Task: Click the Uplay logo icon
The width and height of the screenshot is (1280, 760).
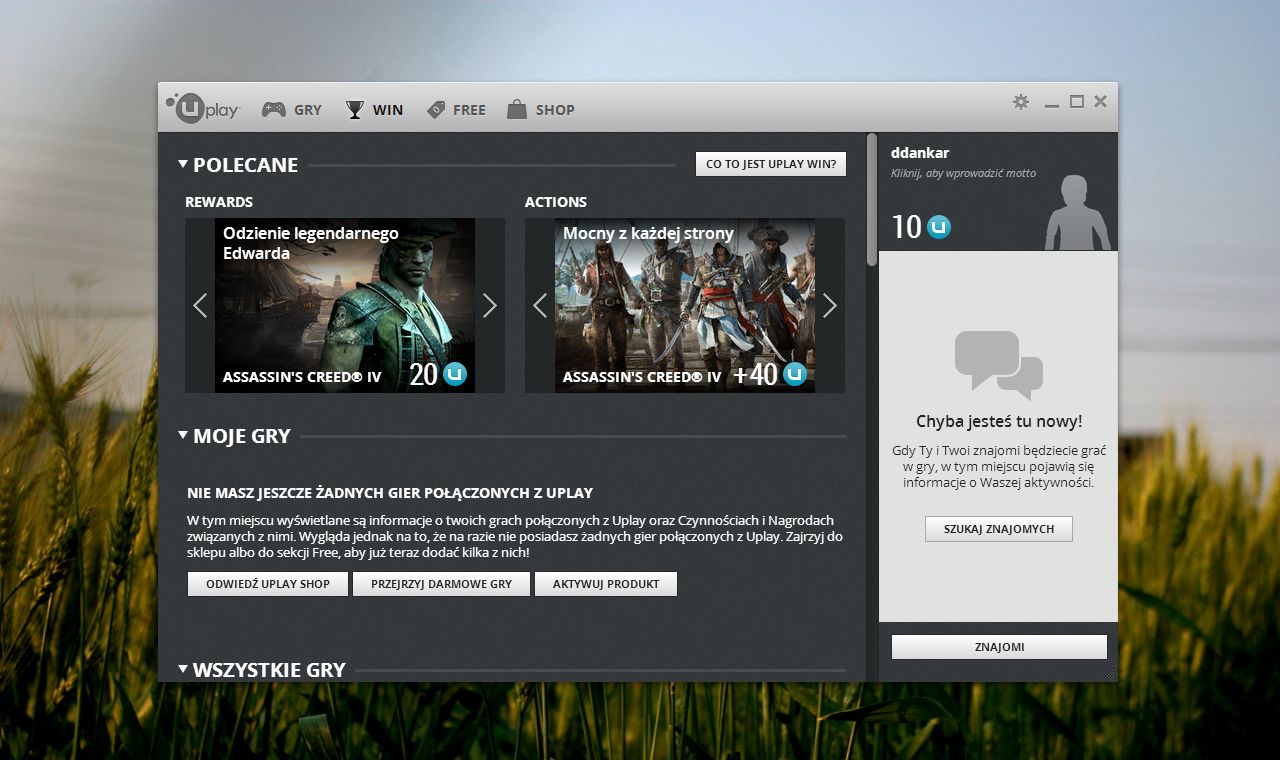Action: 203,108
